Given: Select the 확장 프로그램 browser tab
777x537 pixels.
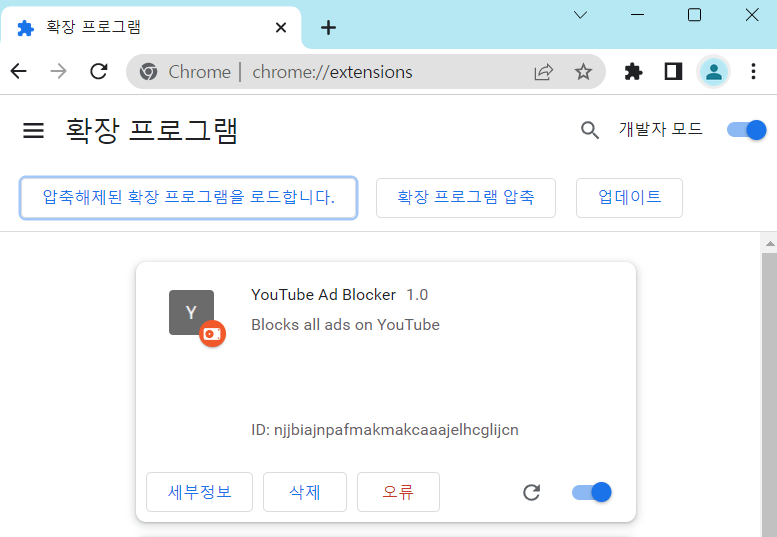Looking at the screenshot, I should coord(151,28).
